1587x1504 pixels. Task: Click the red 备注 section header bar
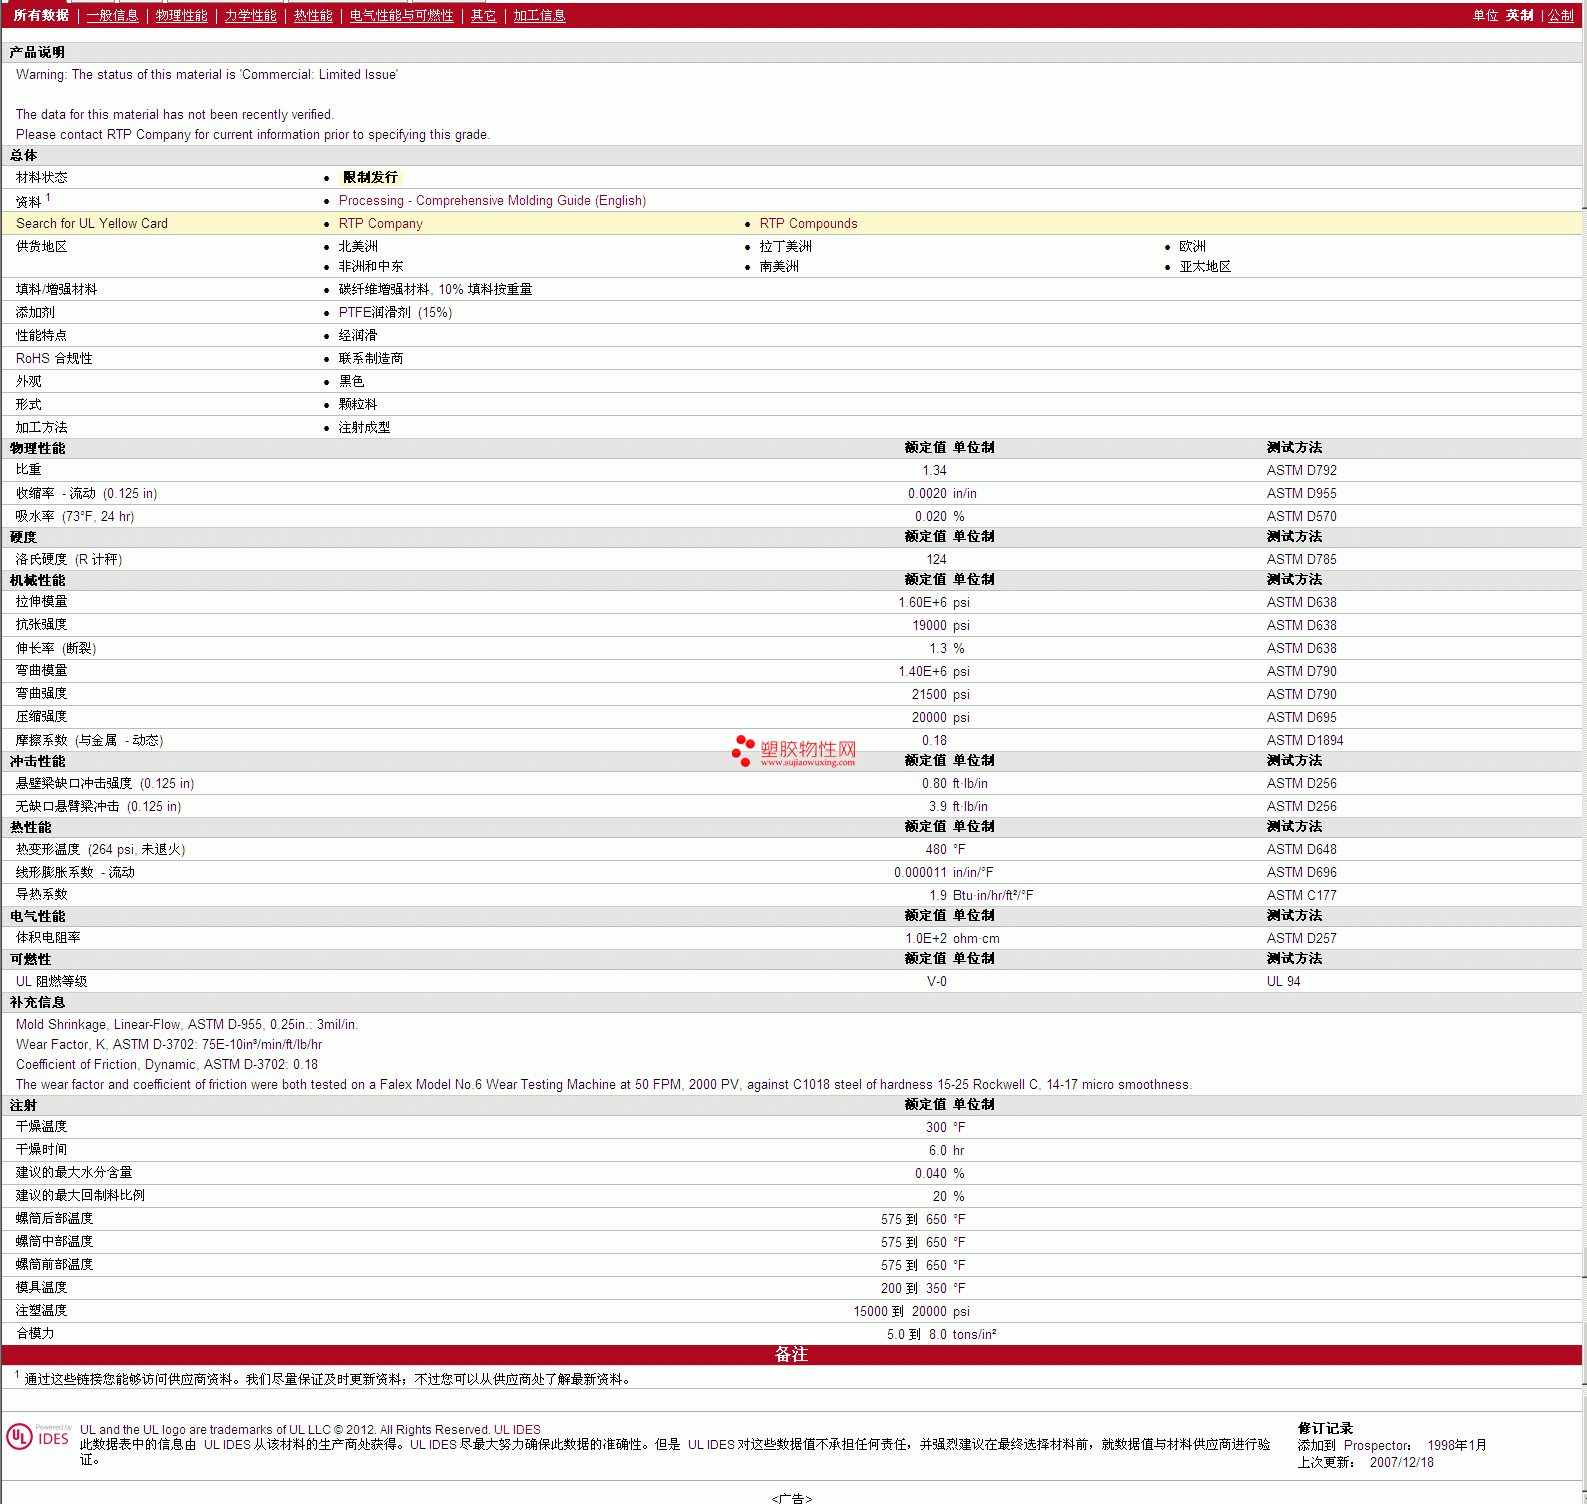[x=791, y=1355]
